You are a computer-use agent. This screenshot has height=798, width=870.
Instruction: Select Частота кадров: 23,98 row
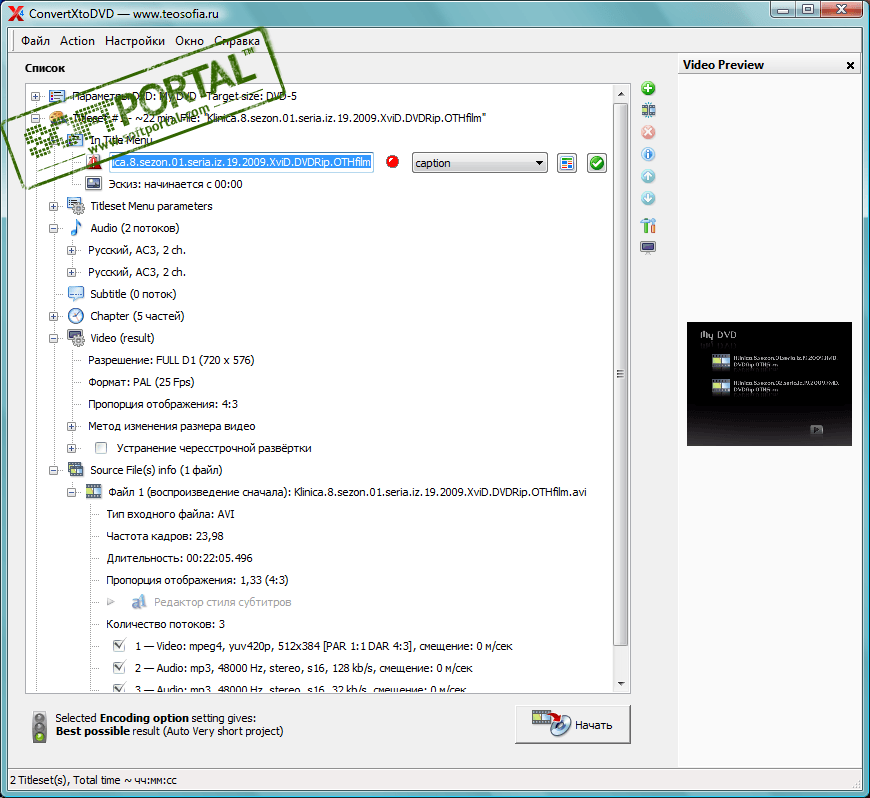165,536
